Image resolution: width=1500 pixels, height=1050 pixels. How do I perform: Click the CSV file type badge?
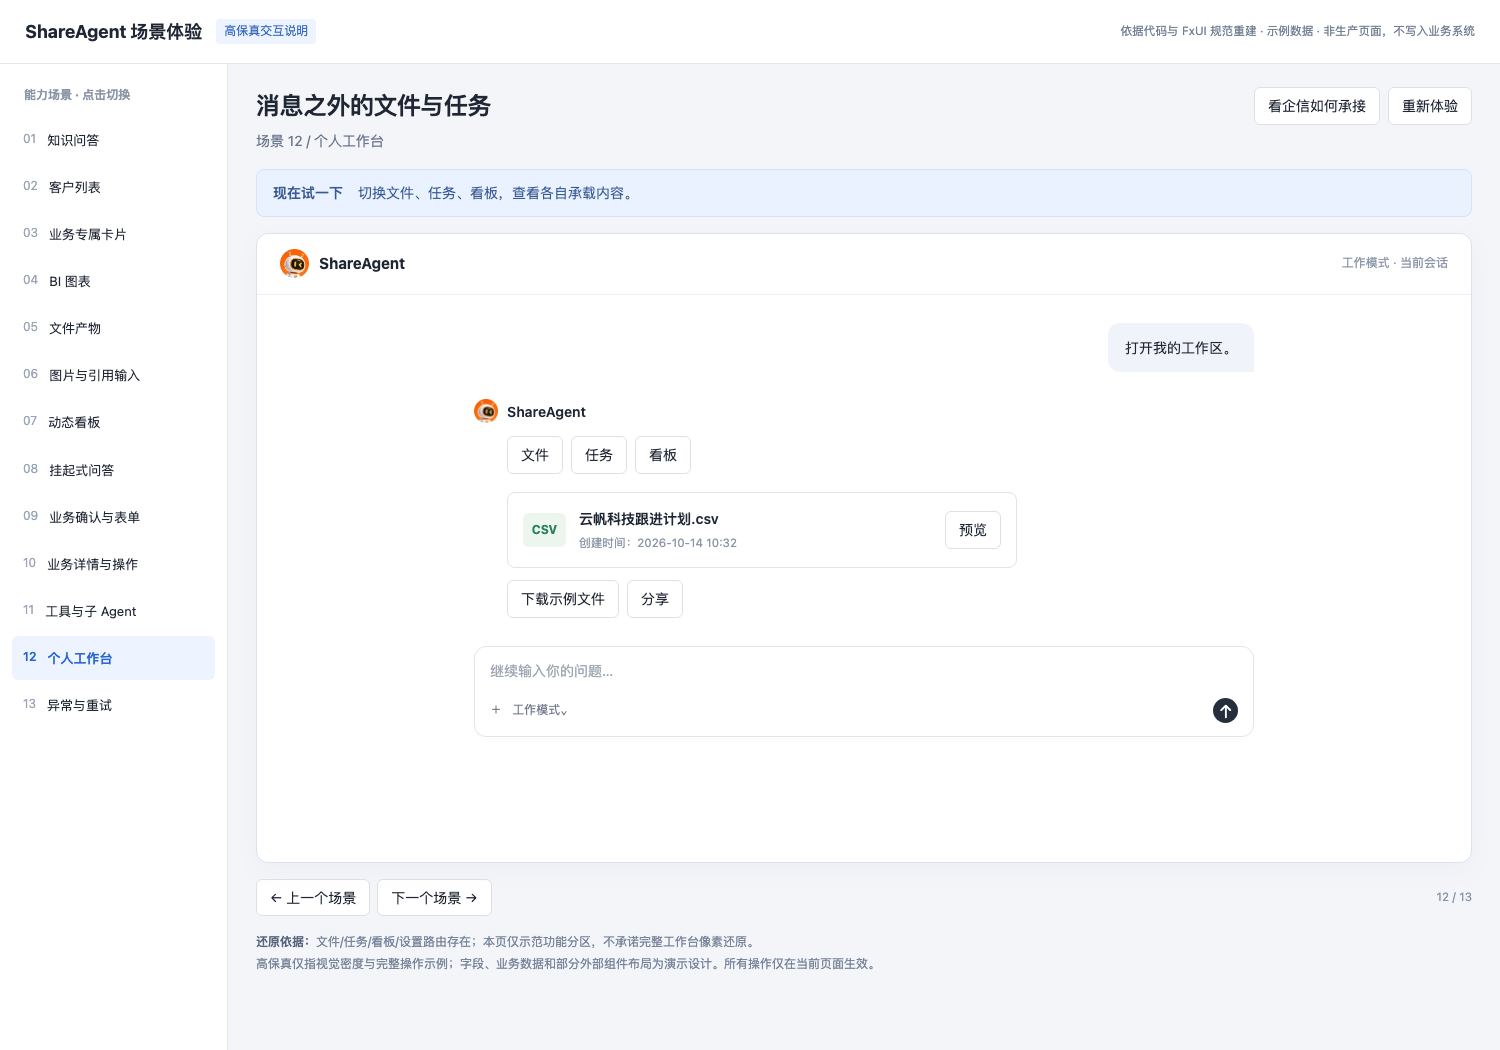click(544, 529)
